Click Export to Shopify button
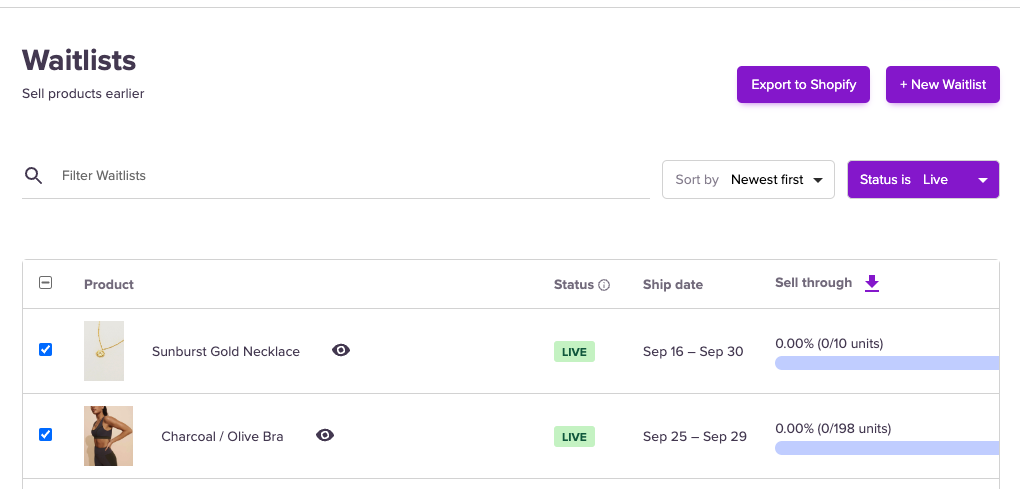The height and width of the screenshot is (489, 1020). (803, 85)
